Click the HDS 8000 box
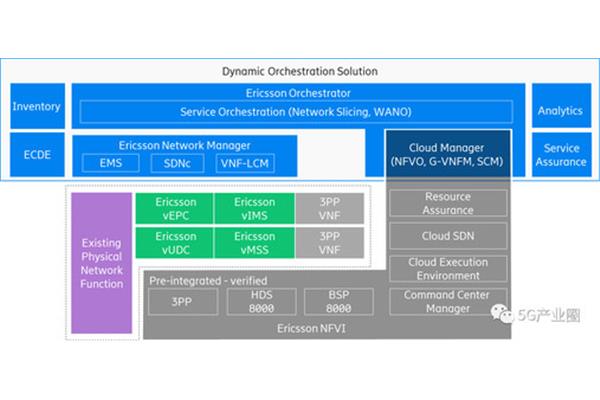Viewport: 600px width, 400px height. (262, 302)
